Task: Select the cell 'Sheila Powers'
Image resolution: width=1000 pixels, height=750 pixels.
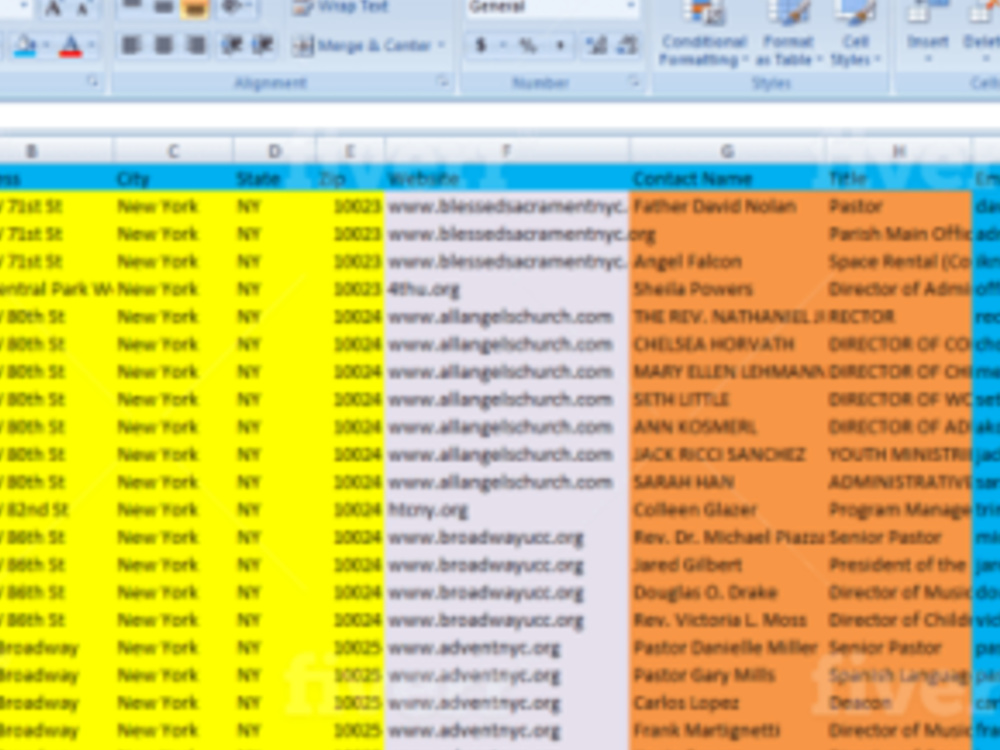Action: tap(727, 290)
